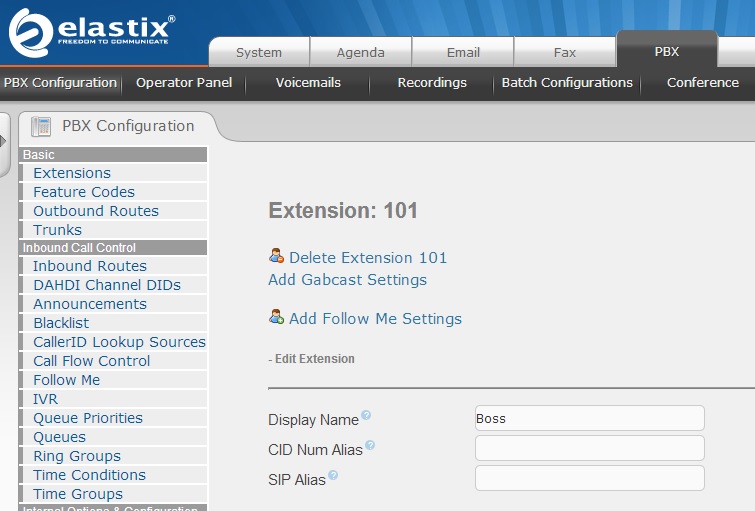Open the Fax tab
The image size is (755, 511).
(565, 52)
